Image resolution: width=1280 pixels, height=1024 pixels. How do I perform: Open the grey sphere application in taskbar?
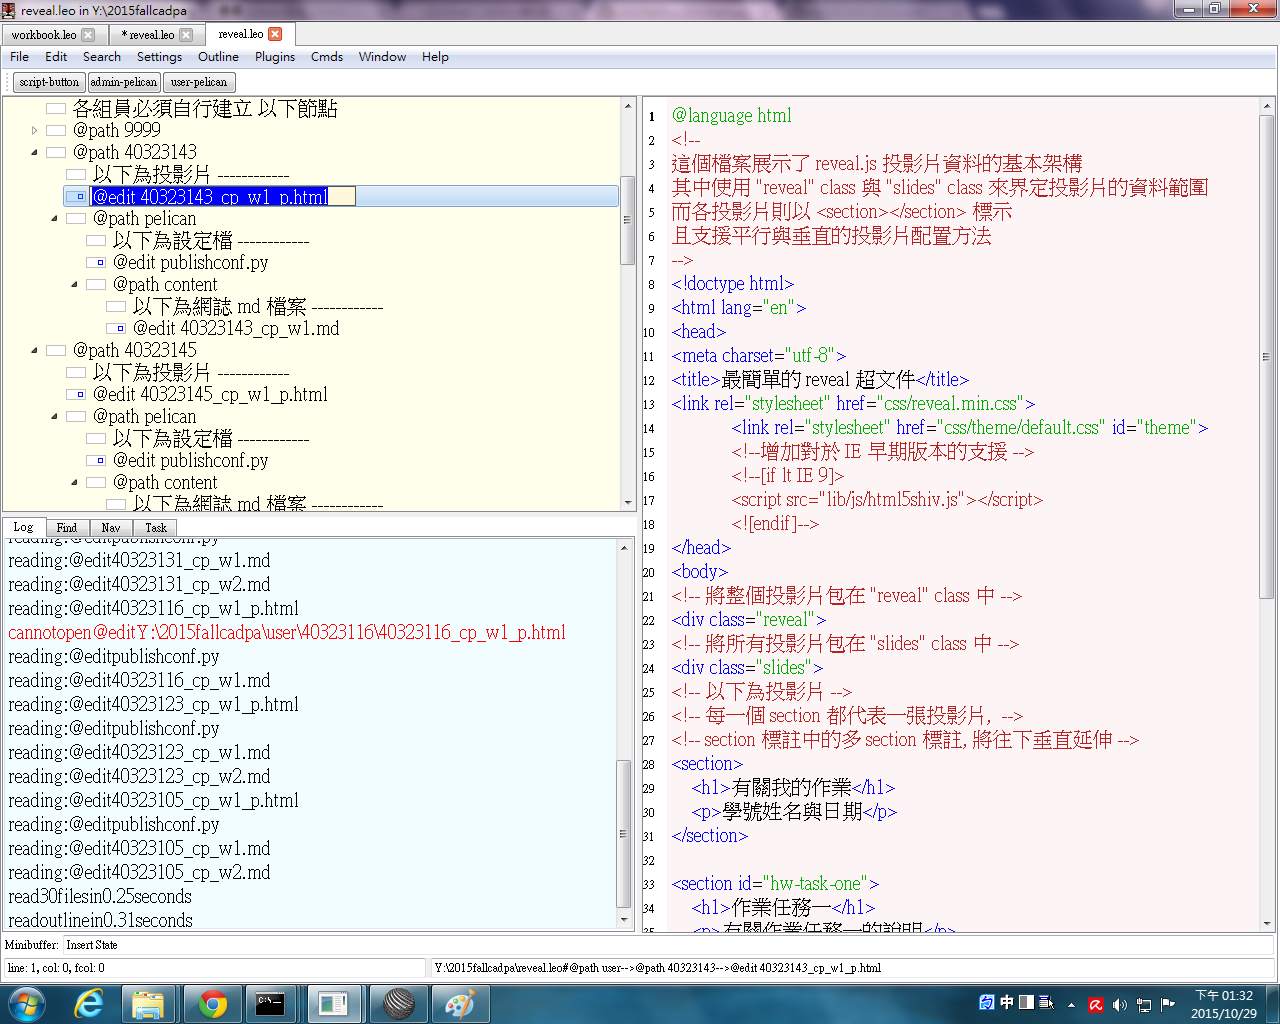click(398, 1003)
